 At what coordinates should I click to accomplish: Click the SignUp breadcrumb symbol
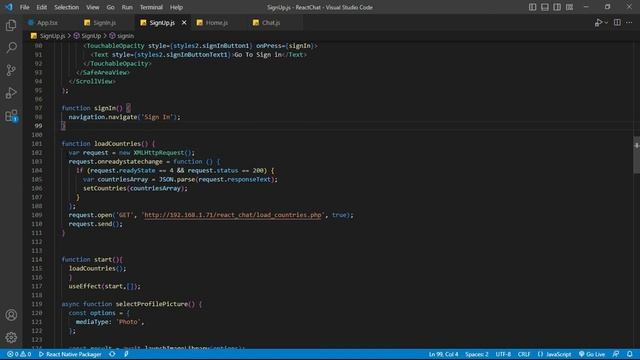click(91, 36)
